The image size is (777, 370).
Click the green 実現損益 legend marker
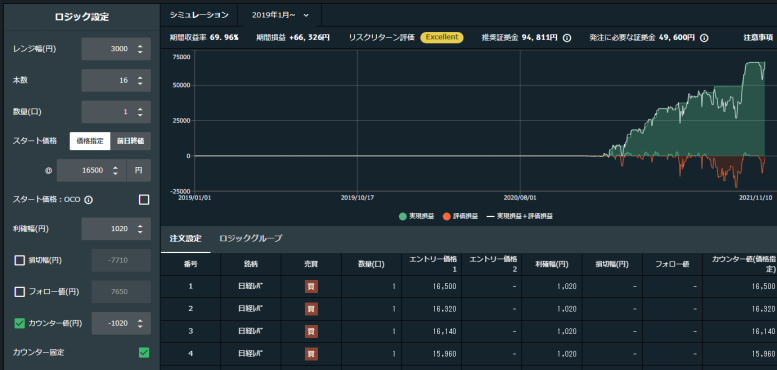point(403,216)
